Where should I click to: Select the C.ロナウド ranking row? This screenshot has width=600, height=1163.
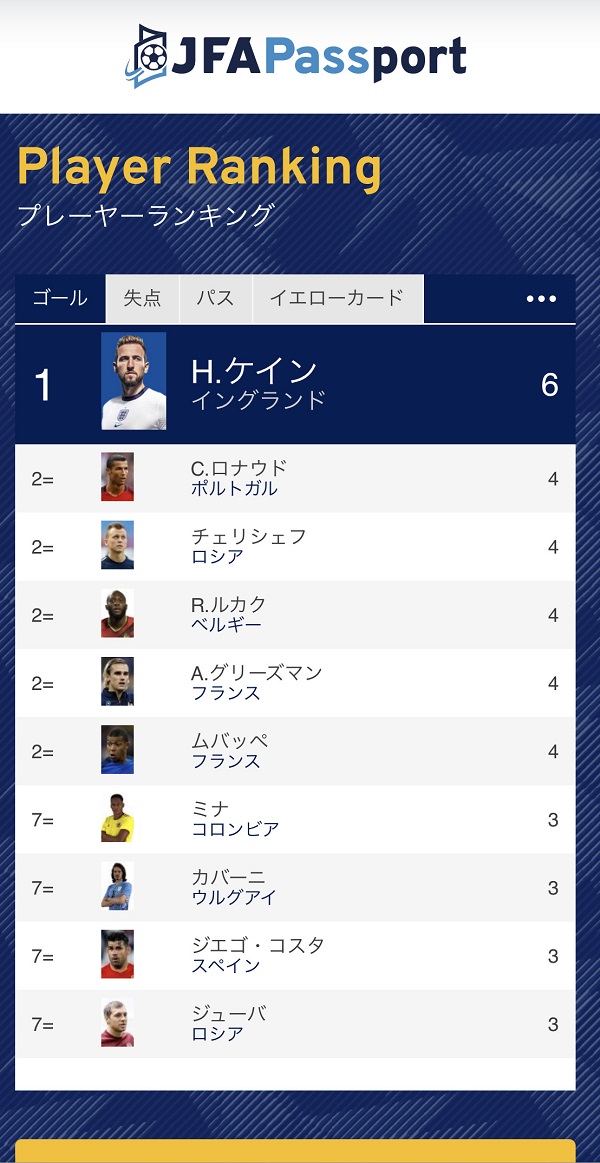[300, 478]
